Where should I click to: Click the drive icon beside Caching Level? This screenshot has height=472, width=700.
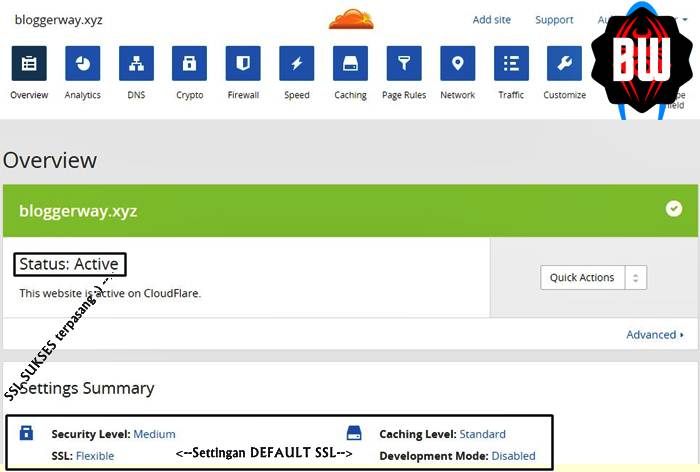pyautogui.click(x=354, y=433)
